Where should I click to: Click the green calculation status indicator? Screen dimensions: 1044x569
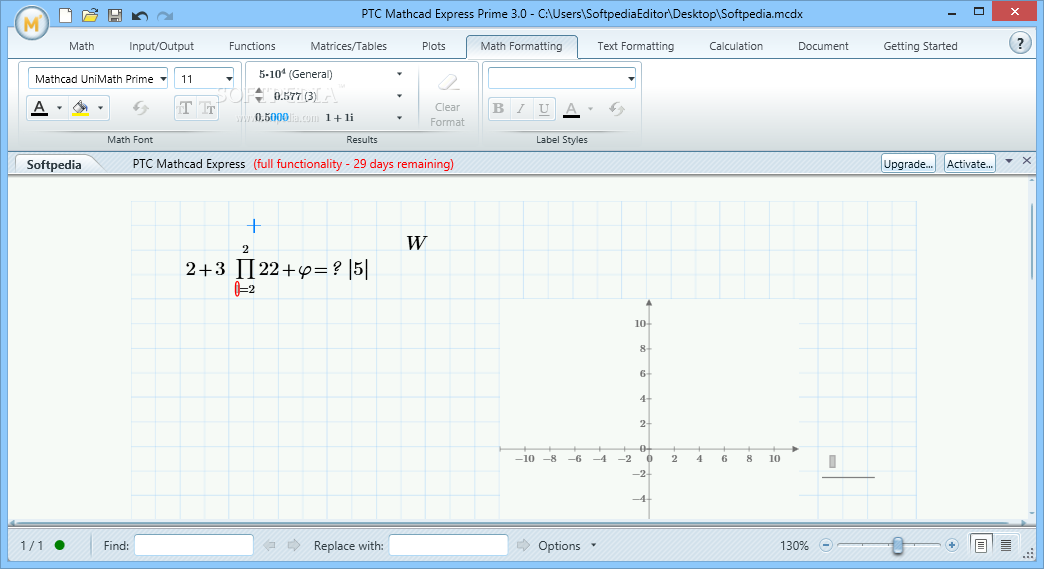pyautogui.click(x=60, y=545)
